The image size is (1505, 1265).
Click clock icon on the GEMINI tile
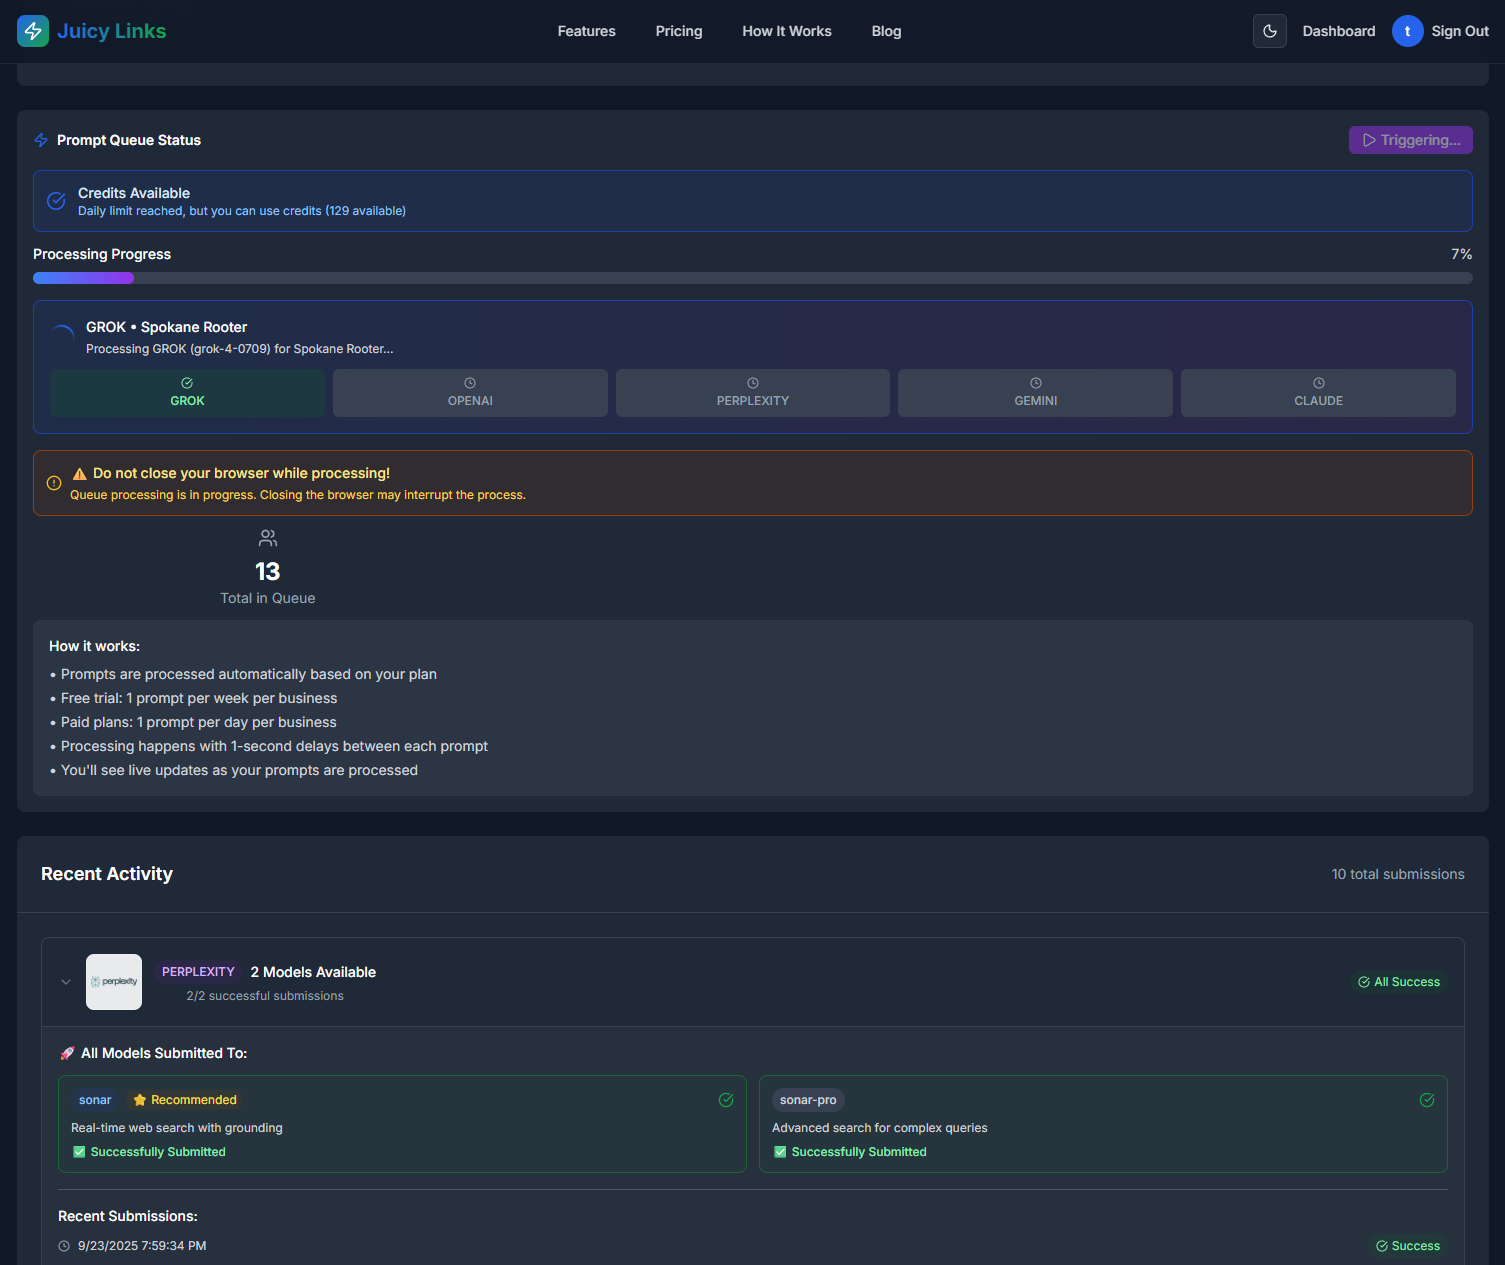pos(1036,383)
